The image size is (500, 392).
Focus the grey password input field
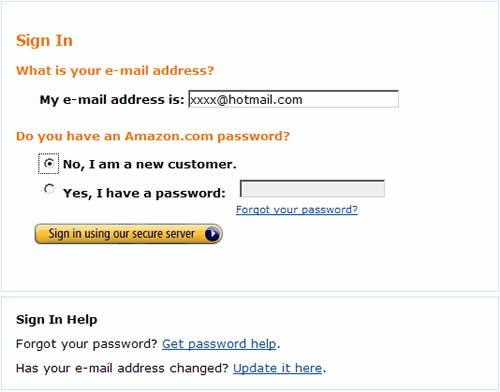click(x=312, y=189)
